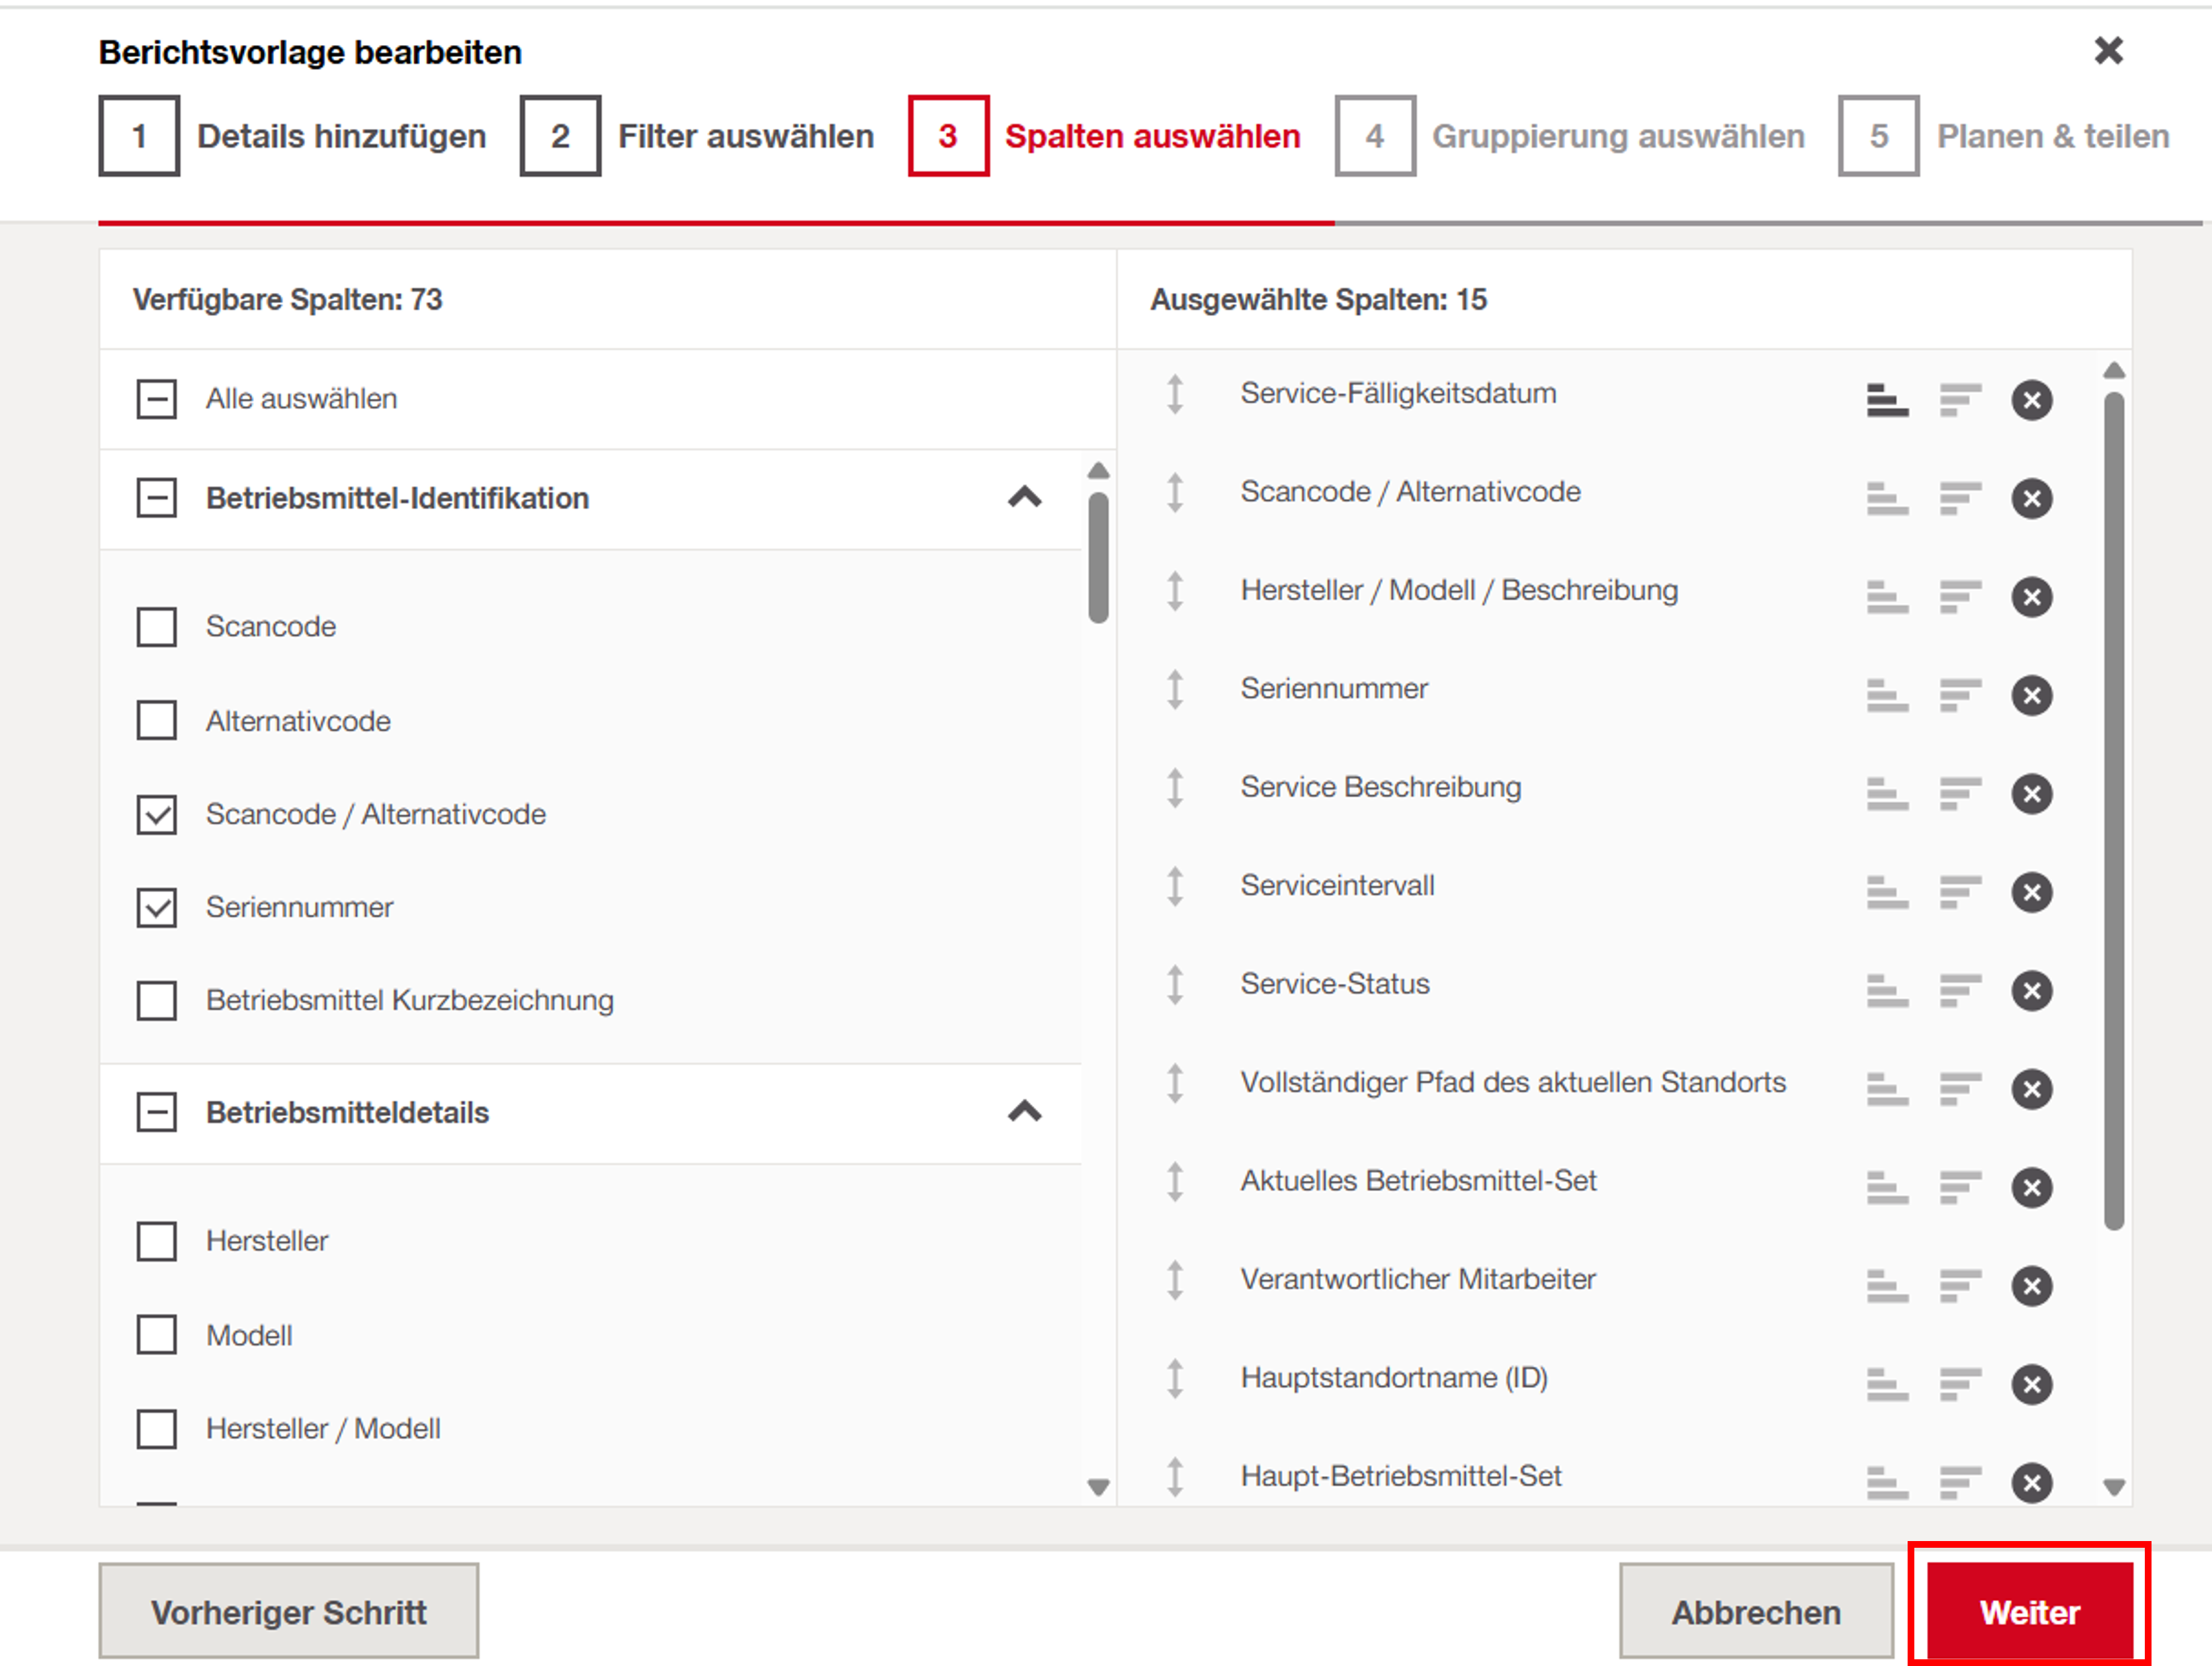Remove Verantwortlicher Mitarbeiter column

click(2031, 1286)
